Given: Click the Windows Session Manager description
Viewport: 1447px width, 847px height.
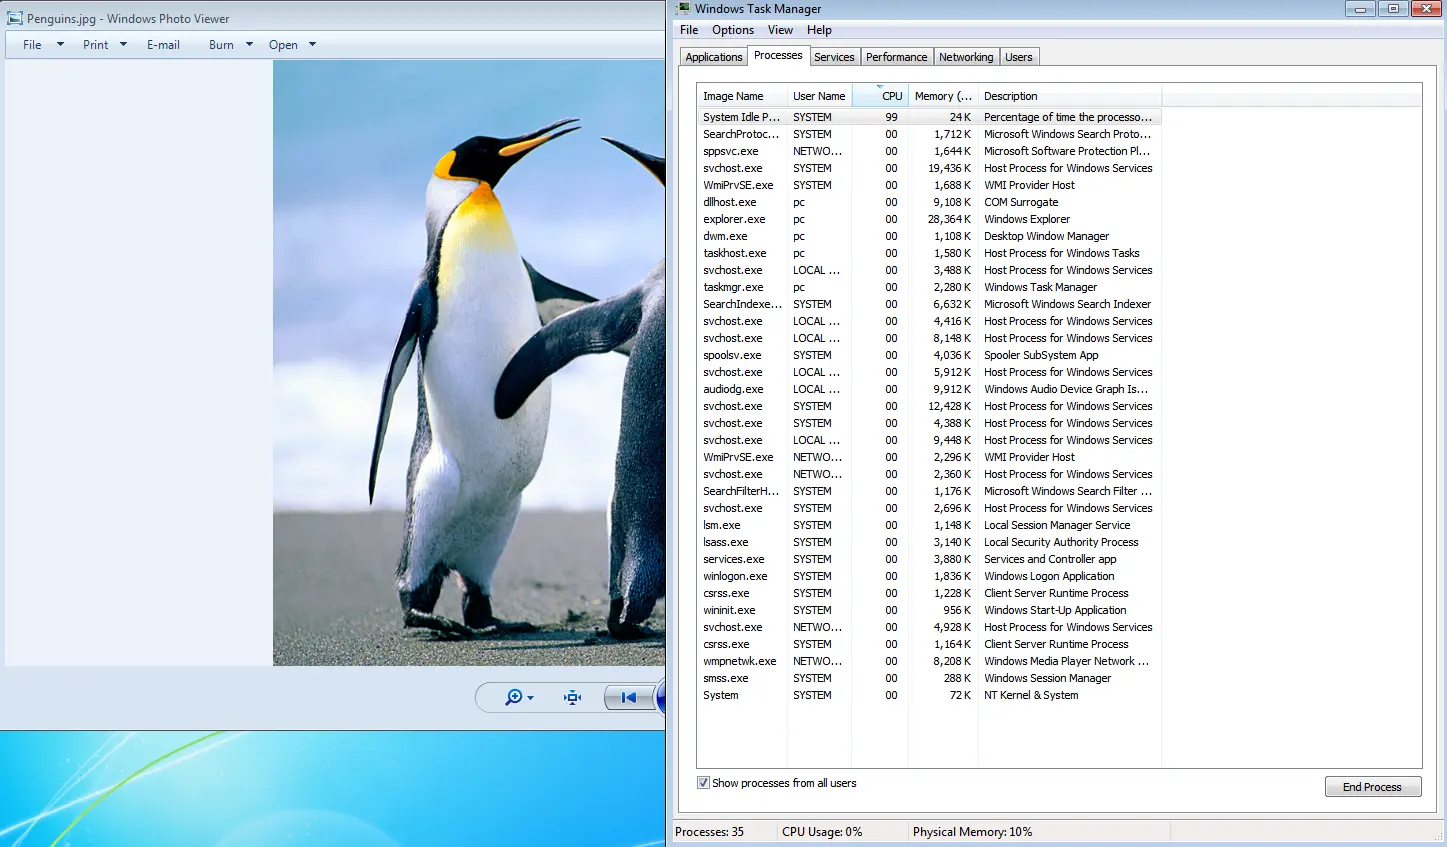Looking at the screenshot, I should coord(1047,678).
